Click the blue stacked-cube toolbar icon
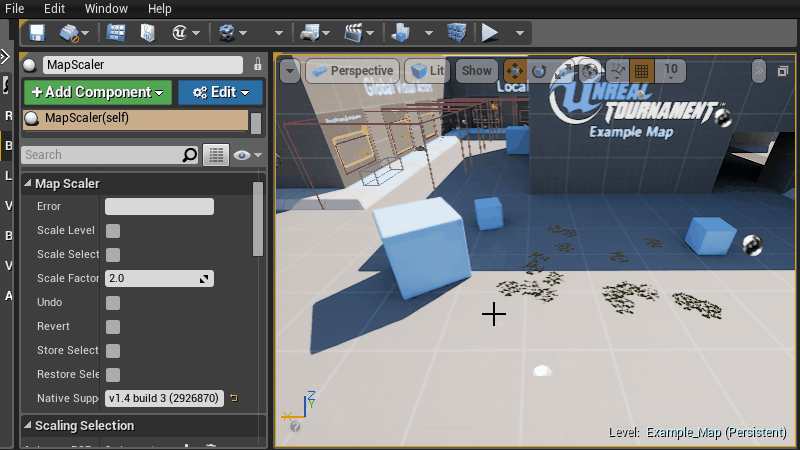 point(457,33)
